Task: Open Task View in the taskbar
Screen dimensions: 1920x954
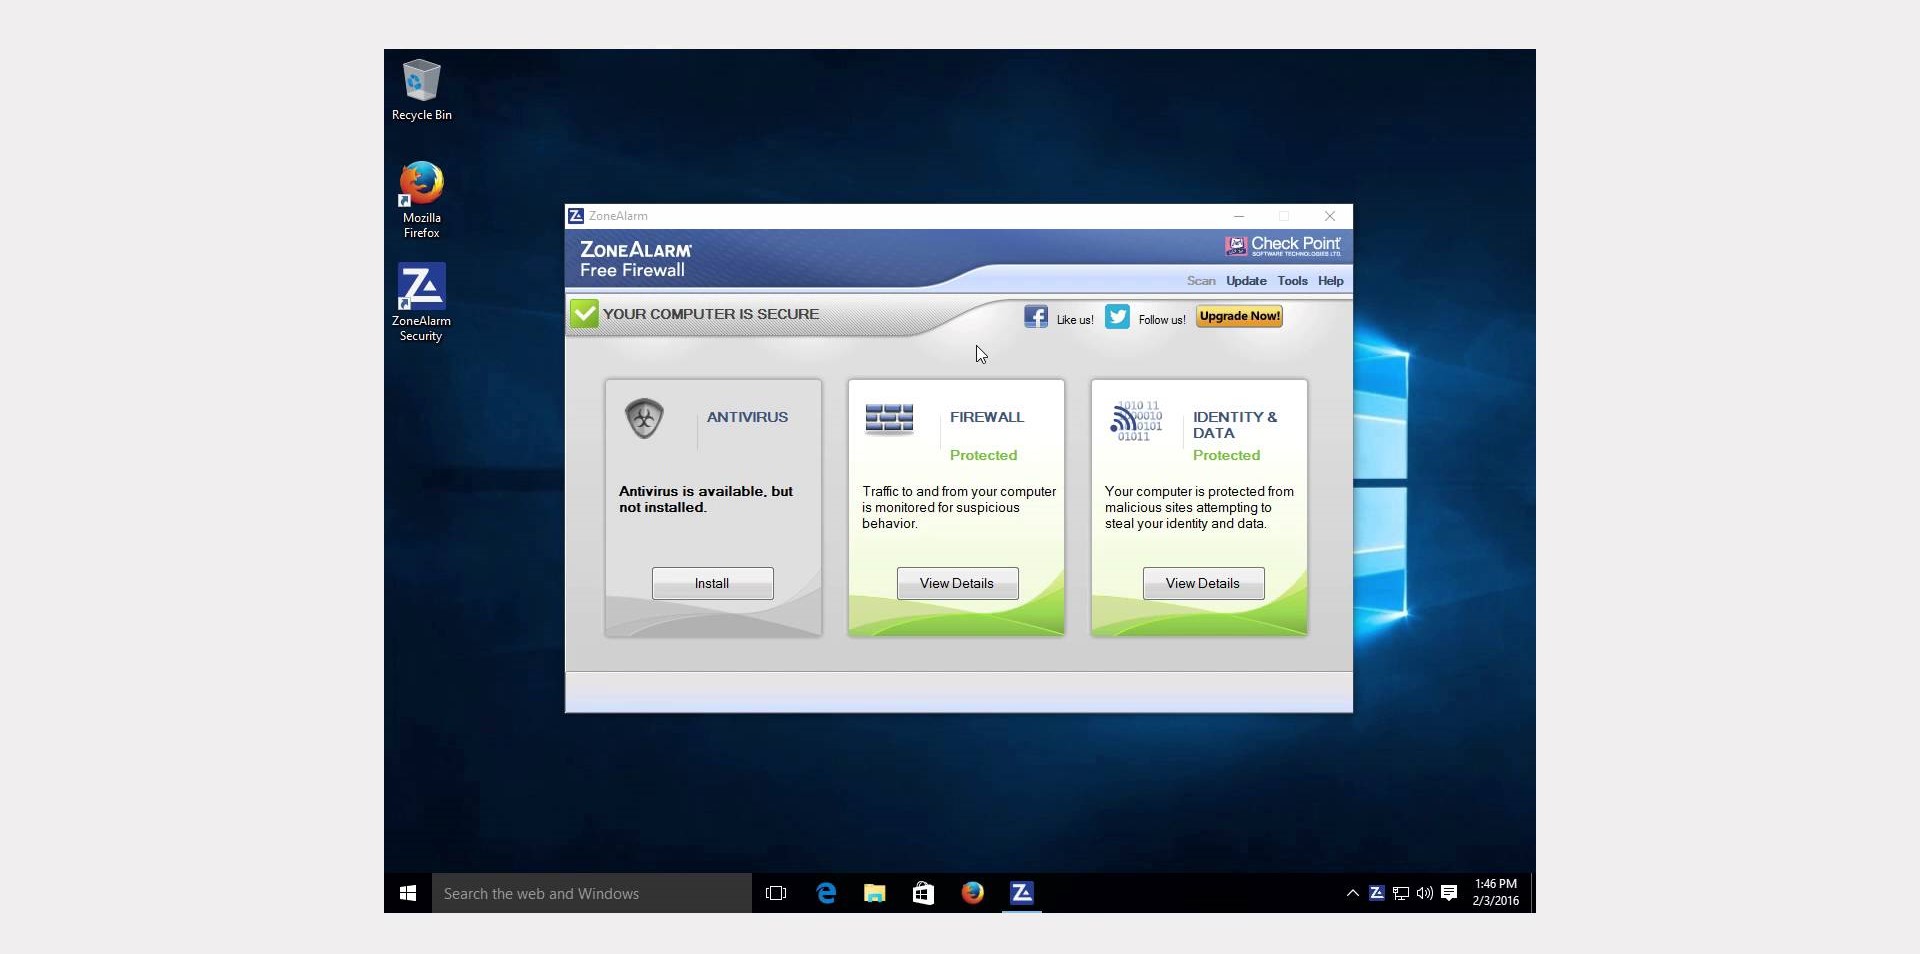Action: 776,893
